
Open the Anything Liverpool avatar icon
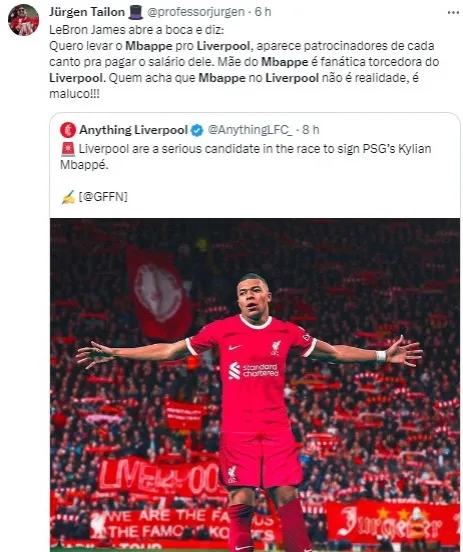(x=68, y=130)
